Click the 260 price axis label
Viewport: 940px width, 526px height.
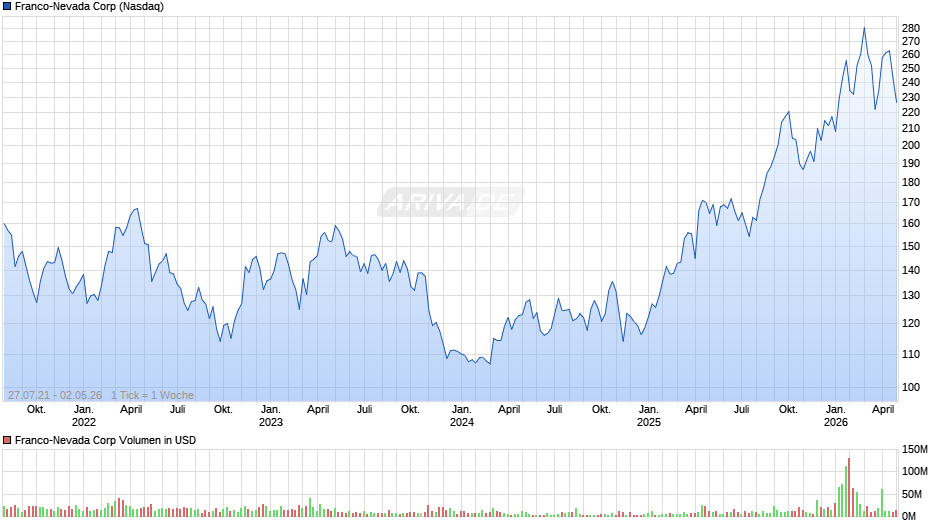(911, 54)
